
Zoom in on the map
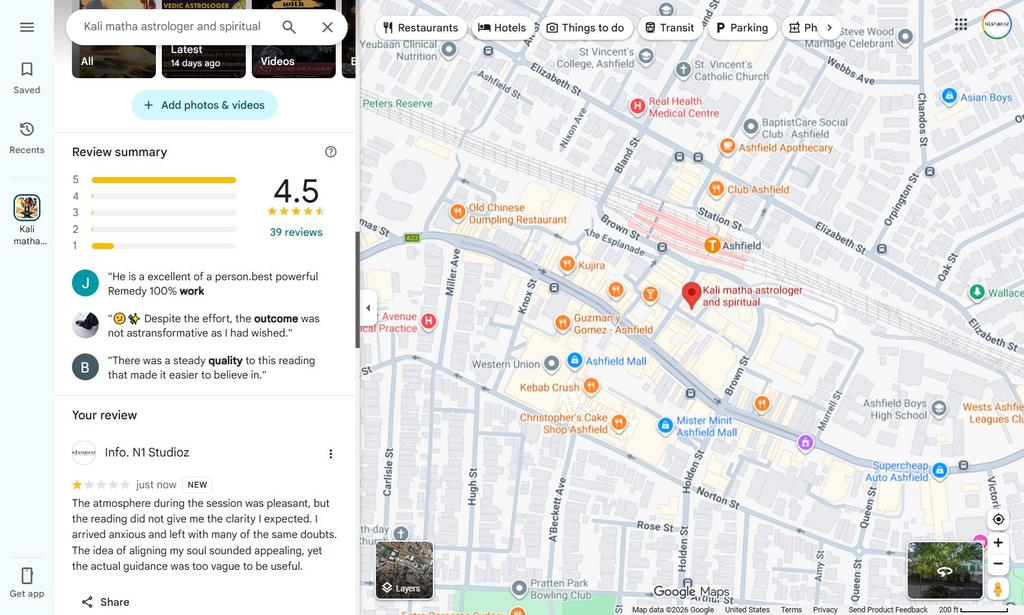998,543
